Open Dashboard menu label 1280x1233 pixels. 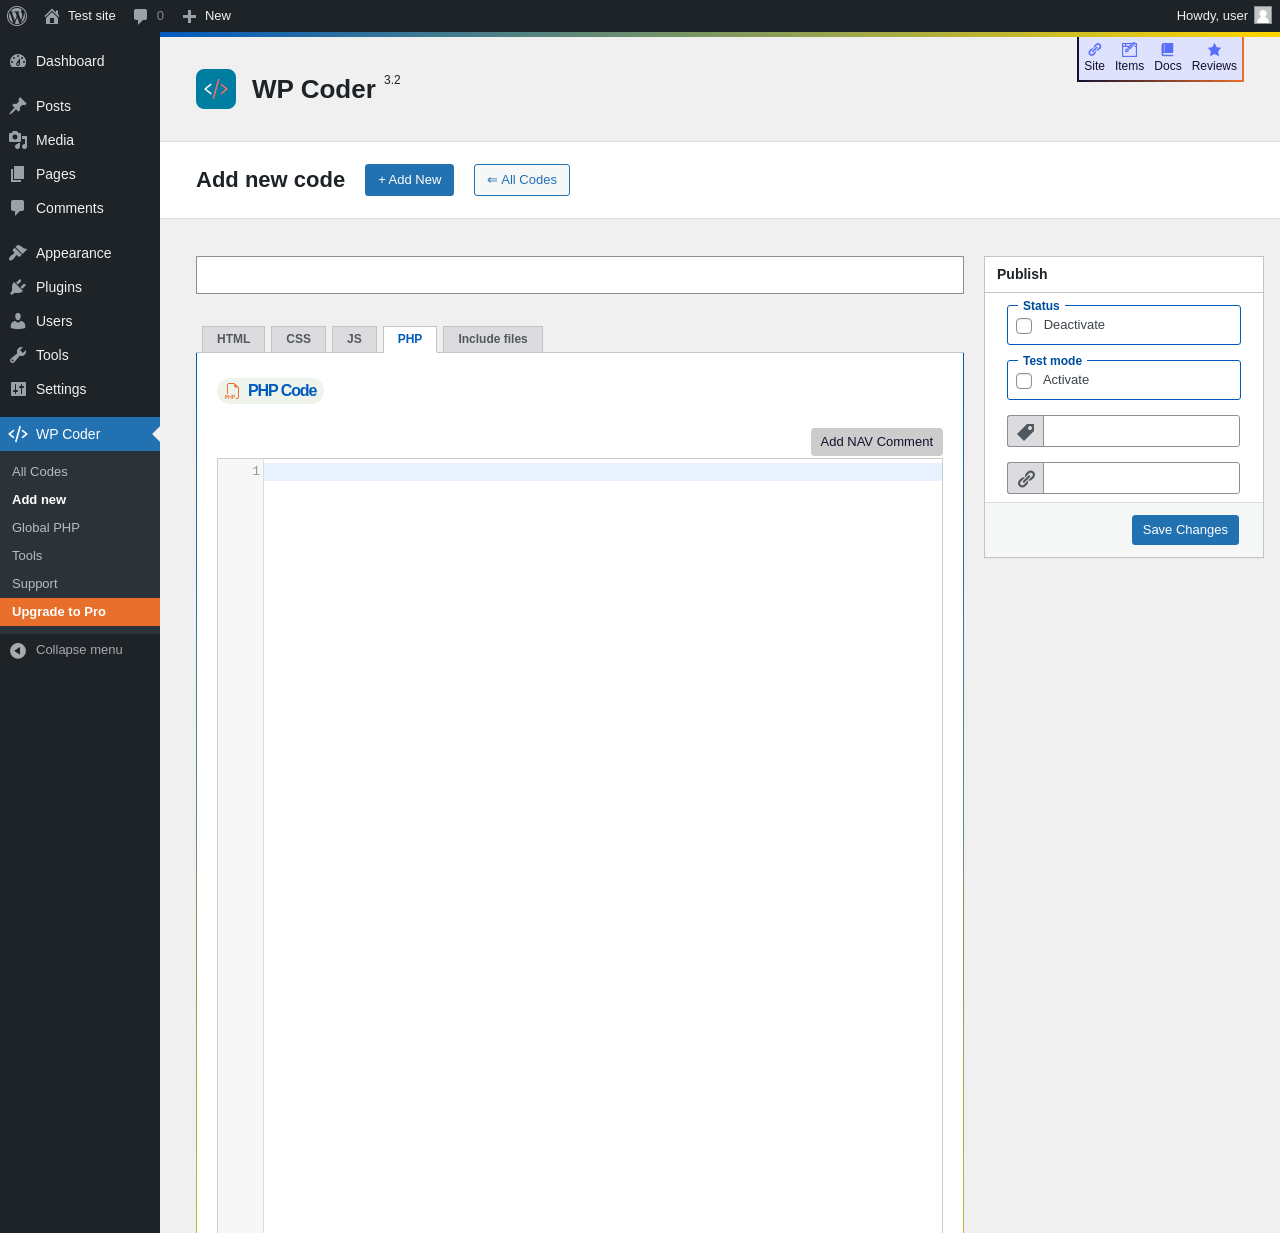70,61
